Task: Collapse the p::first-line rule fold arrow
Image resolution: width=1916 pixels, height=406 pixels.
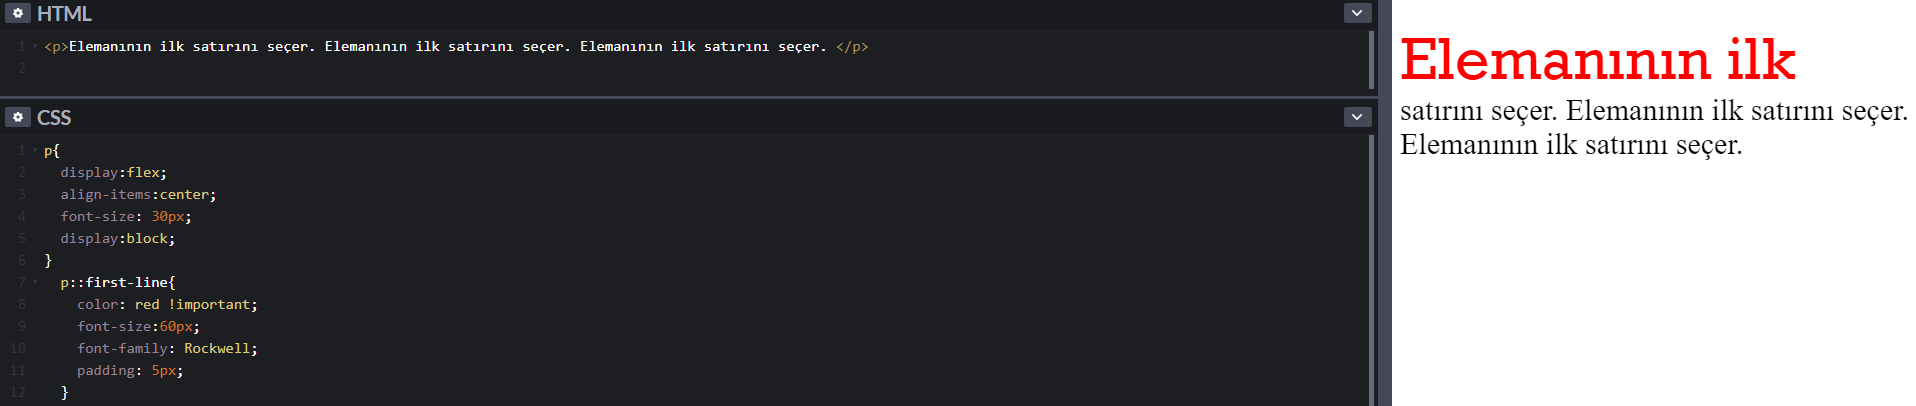Action: coord(35,282)
